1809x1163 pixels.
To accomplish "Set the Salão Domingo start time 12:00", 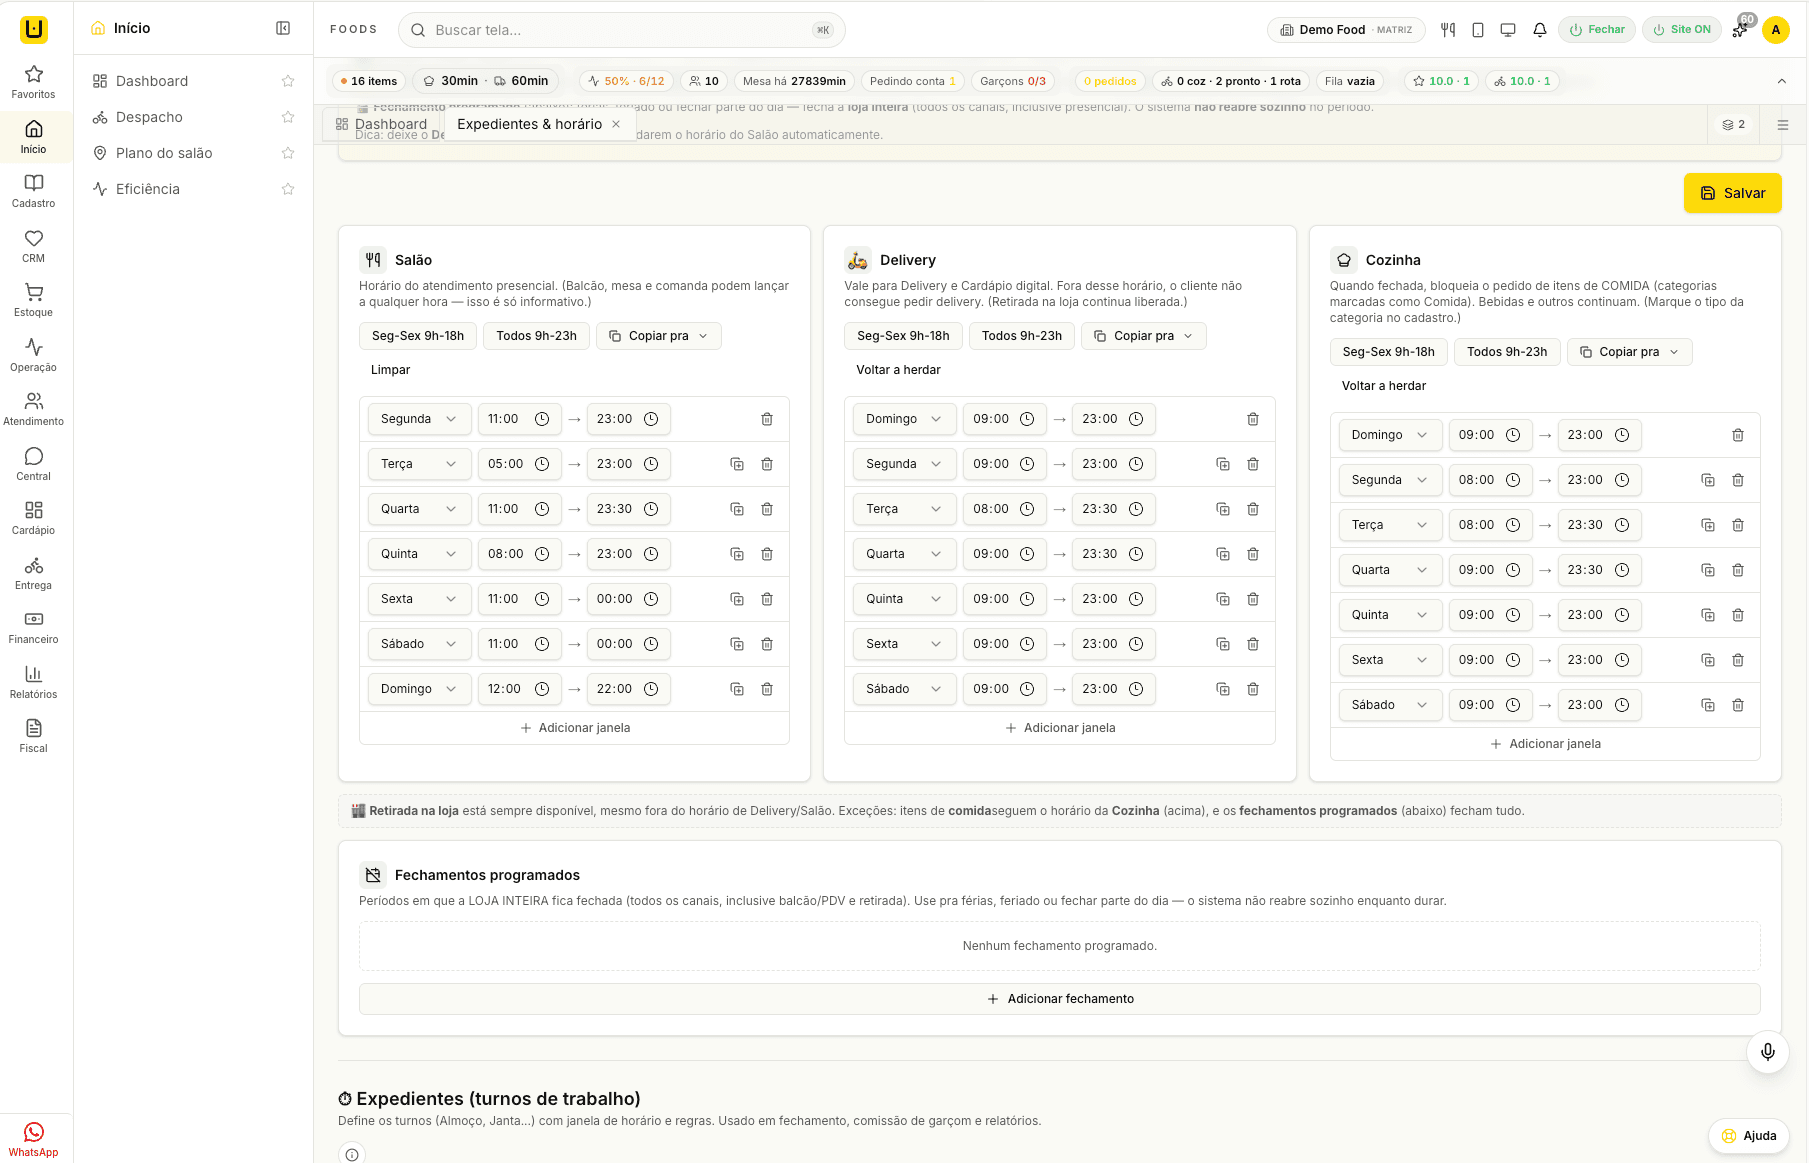I will (519, 689).
